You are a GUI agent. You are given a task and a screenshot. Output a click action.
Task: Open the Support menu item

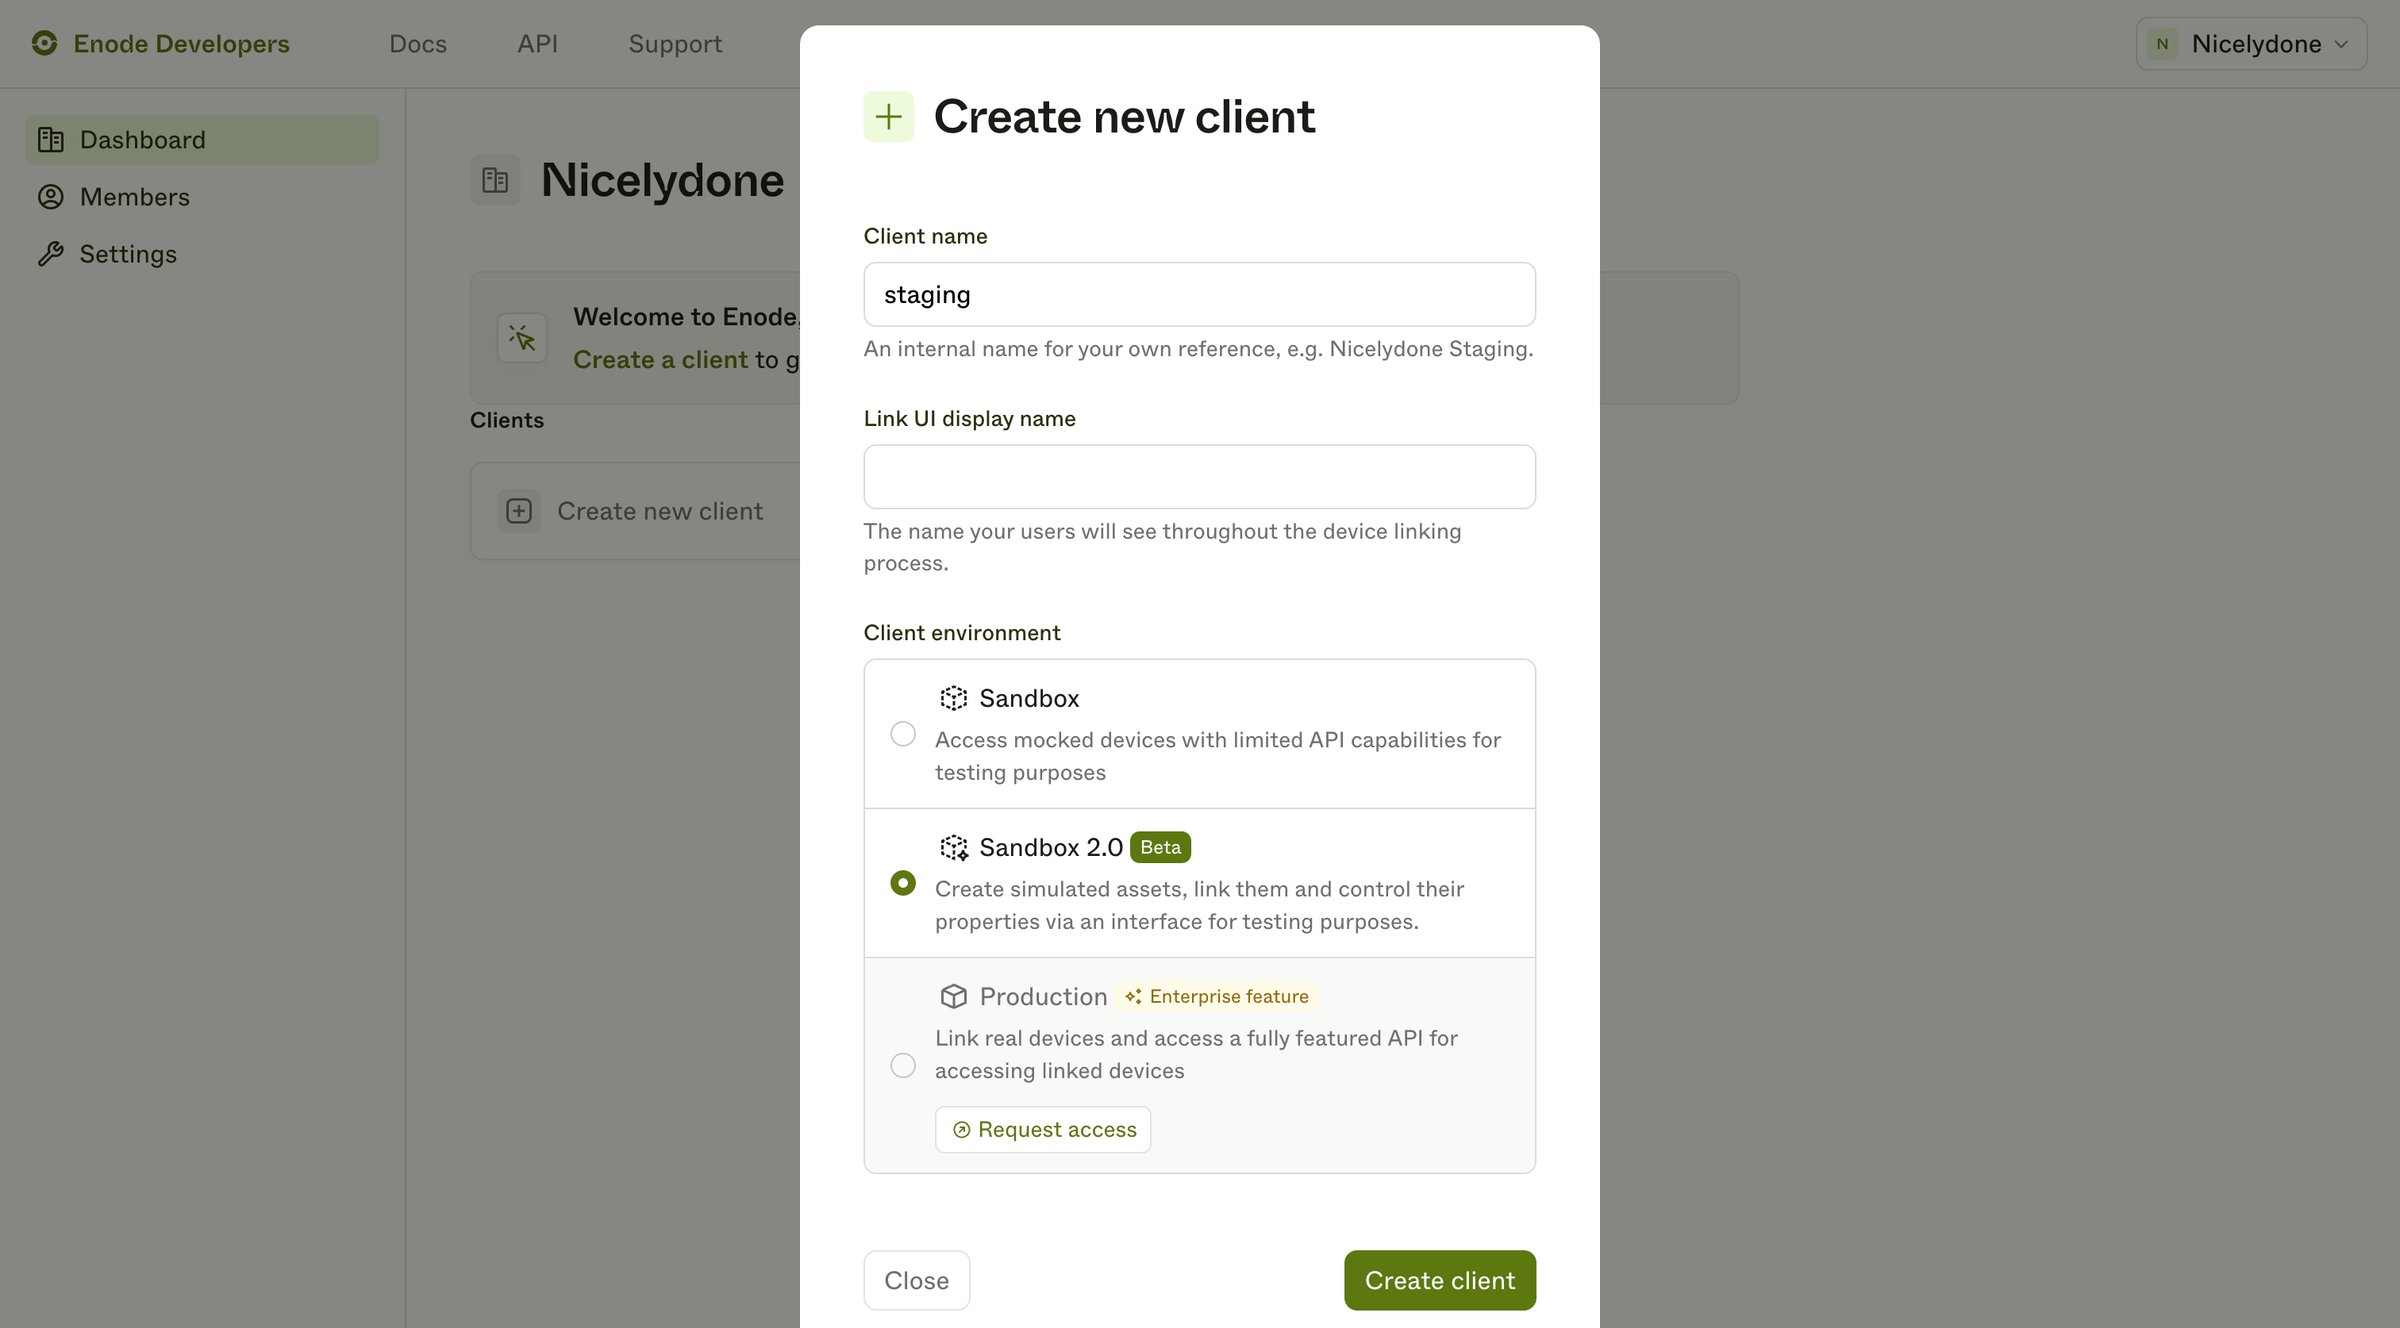click(675, 43)
